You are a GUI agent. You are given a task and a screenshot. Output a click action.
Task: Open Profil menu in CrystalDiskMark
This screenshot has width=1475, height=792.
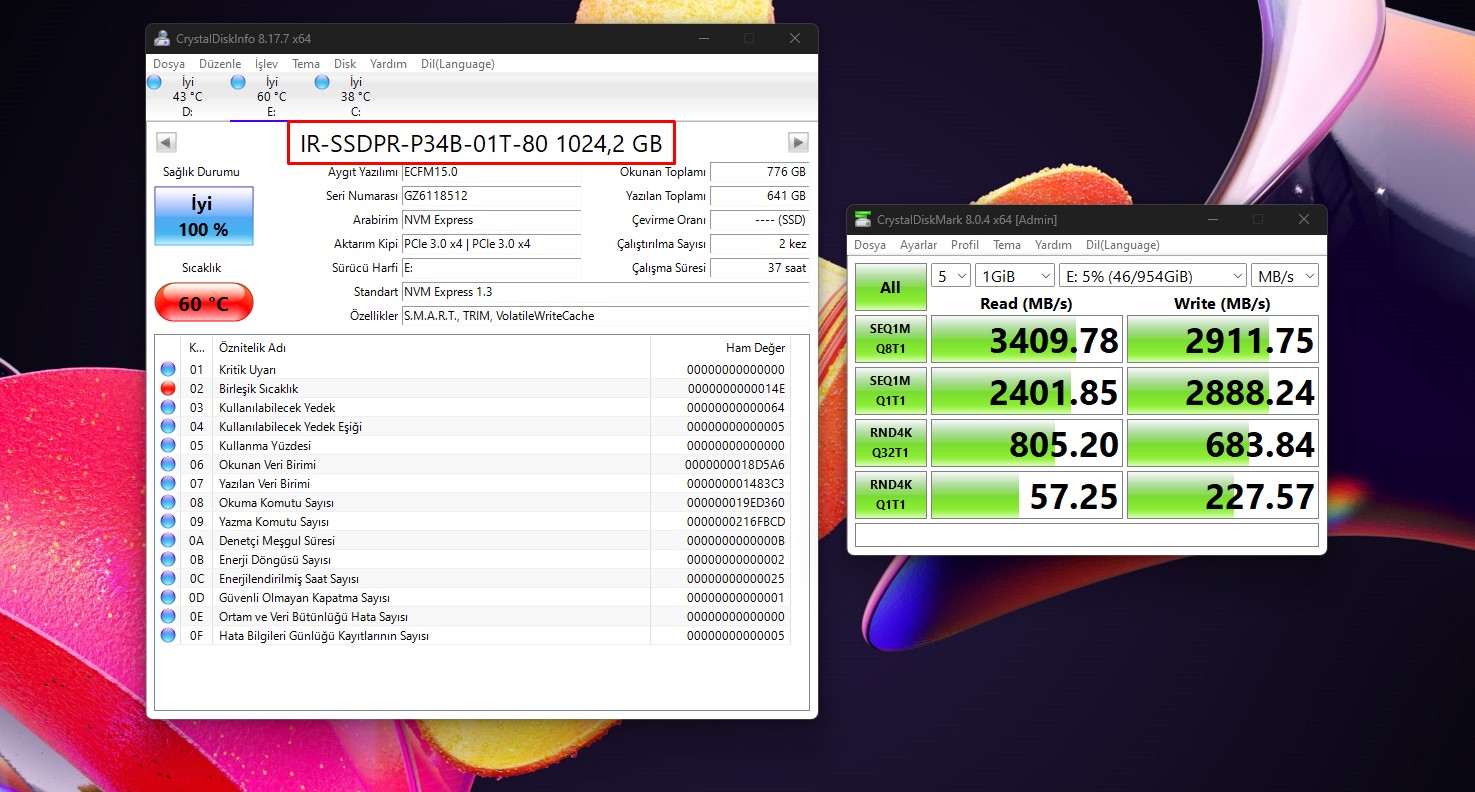pyautogui.click(x=965, y=245)
